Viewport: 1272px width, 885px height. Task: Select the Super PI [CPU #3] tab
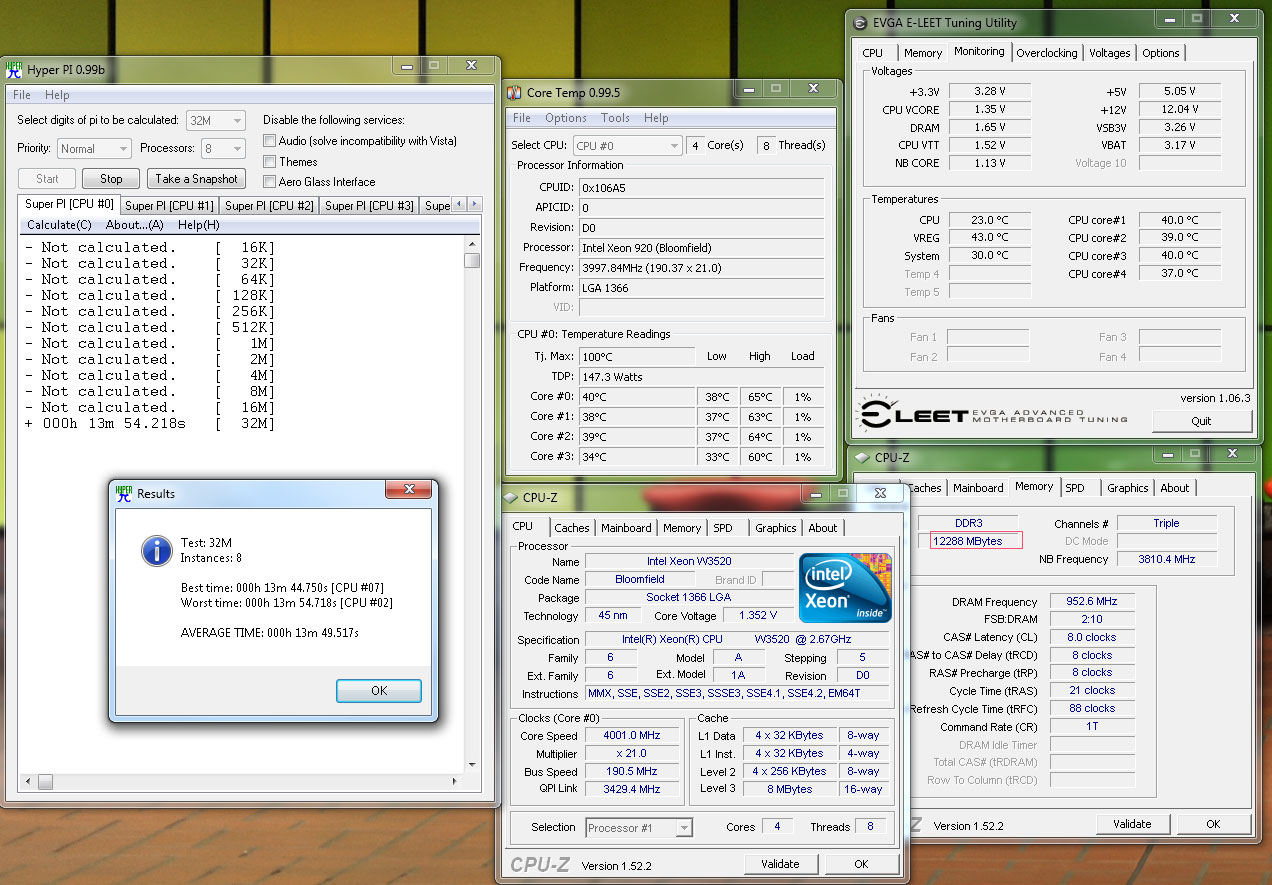tap(370, 206)
